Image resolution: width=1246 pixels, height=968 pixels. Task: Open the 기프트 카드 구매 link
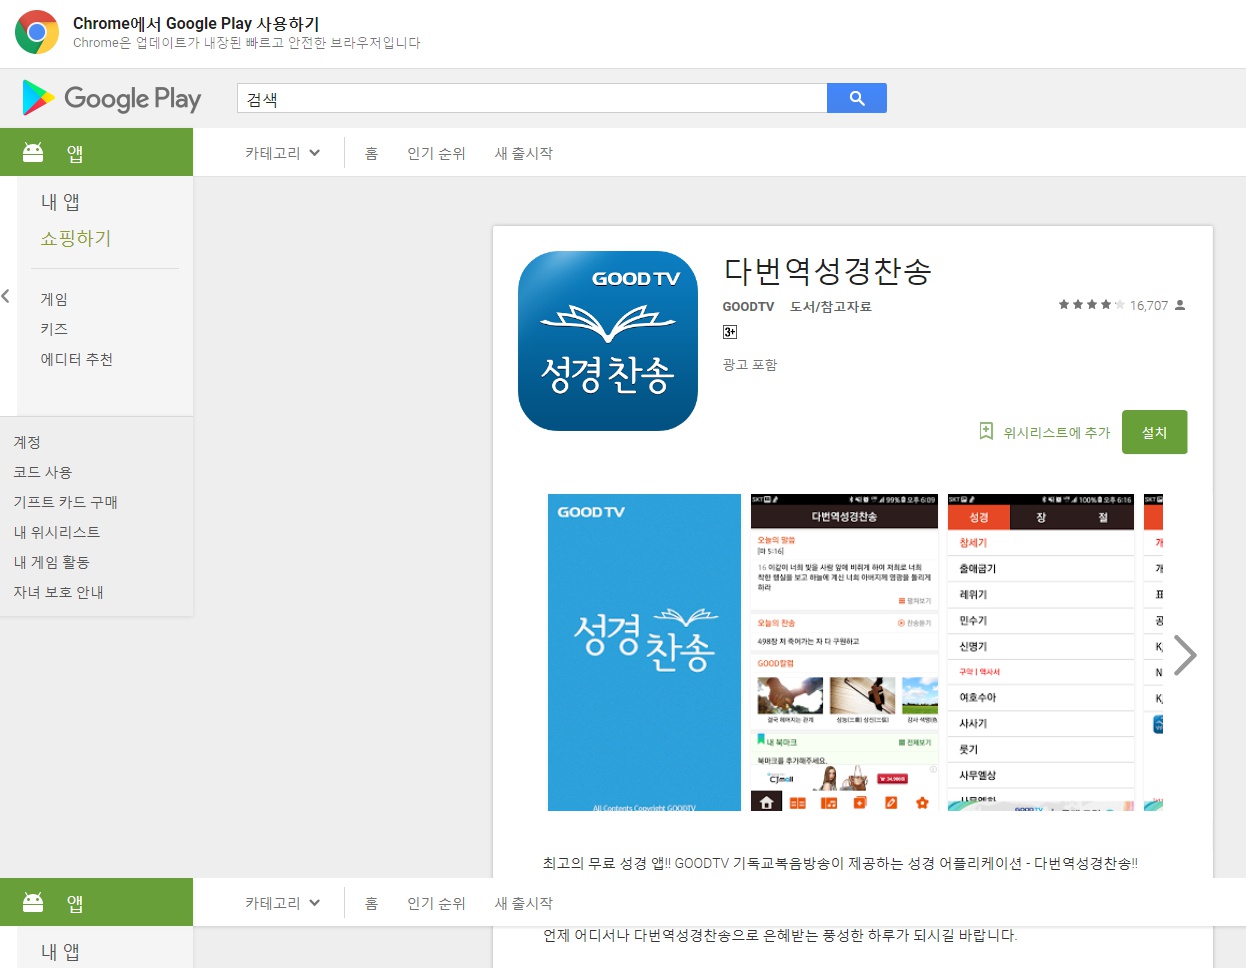[x=66, y=502]
